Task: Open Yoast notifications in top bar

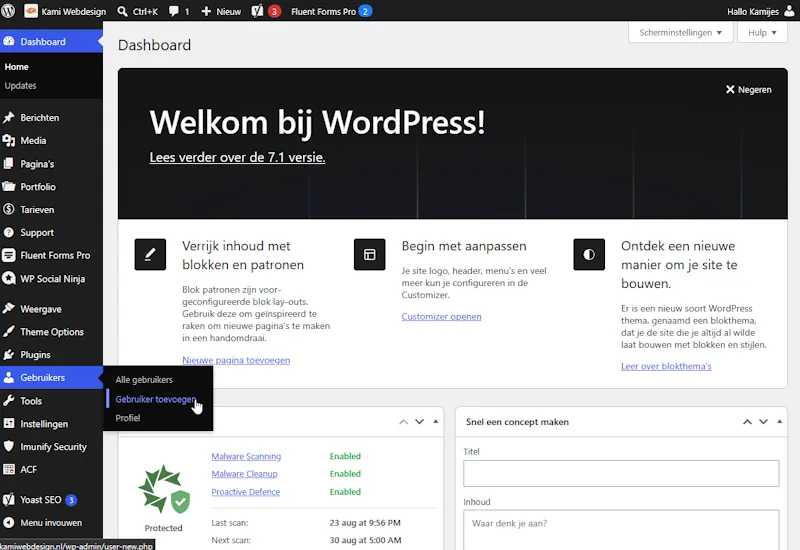Action: [x=266, y=11]
